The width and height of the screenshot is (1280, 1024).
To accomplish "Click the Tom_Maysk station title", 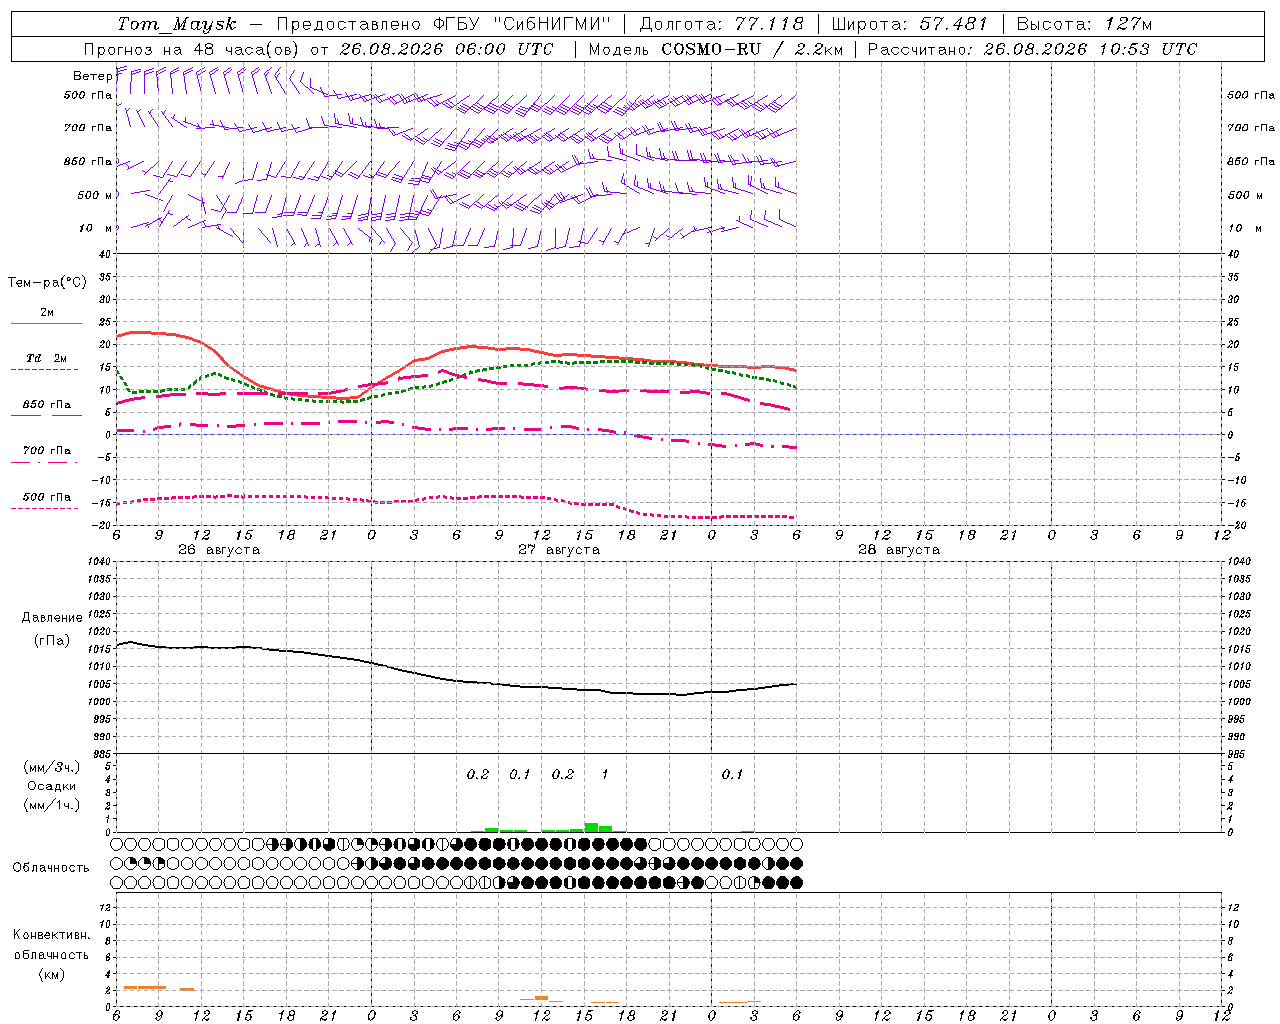I will point(176,24).
